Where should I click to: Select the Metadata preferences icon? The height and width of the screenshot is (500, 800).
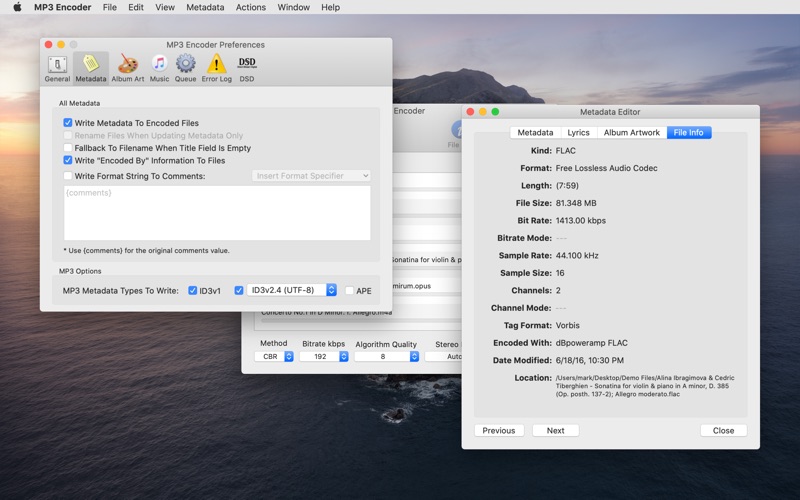coord(91,68)
